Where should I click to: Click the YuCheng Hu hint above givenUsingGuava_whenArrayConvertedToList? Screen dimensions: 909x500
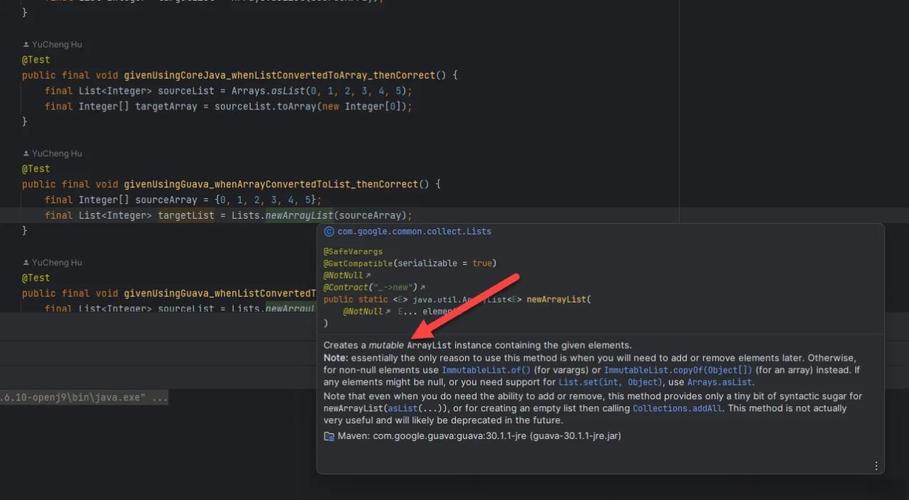(57, 154)
